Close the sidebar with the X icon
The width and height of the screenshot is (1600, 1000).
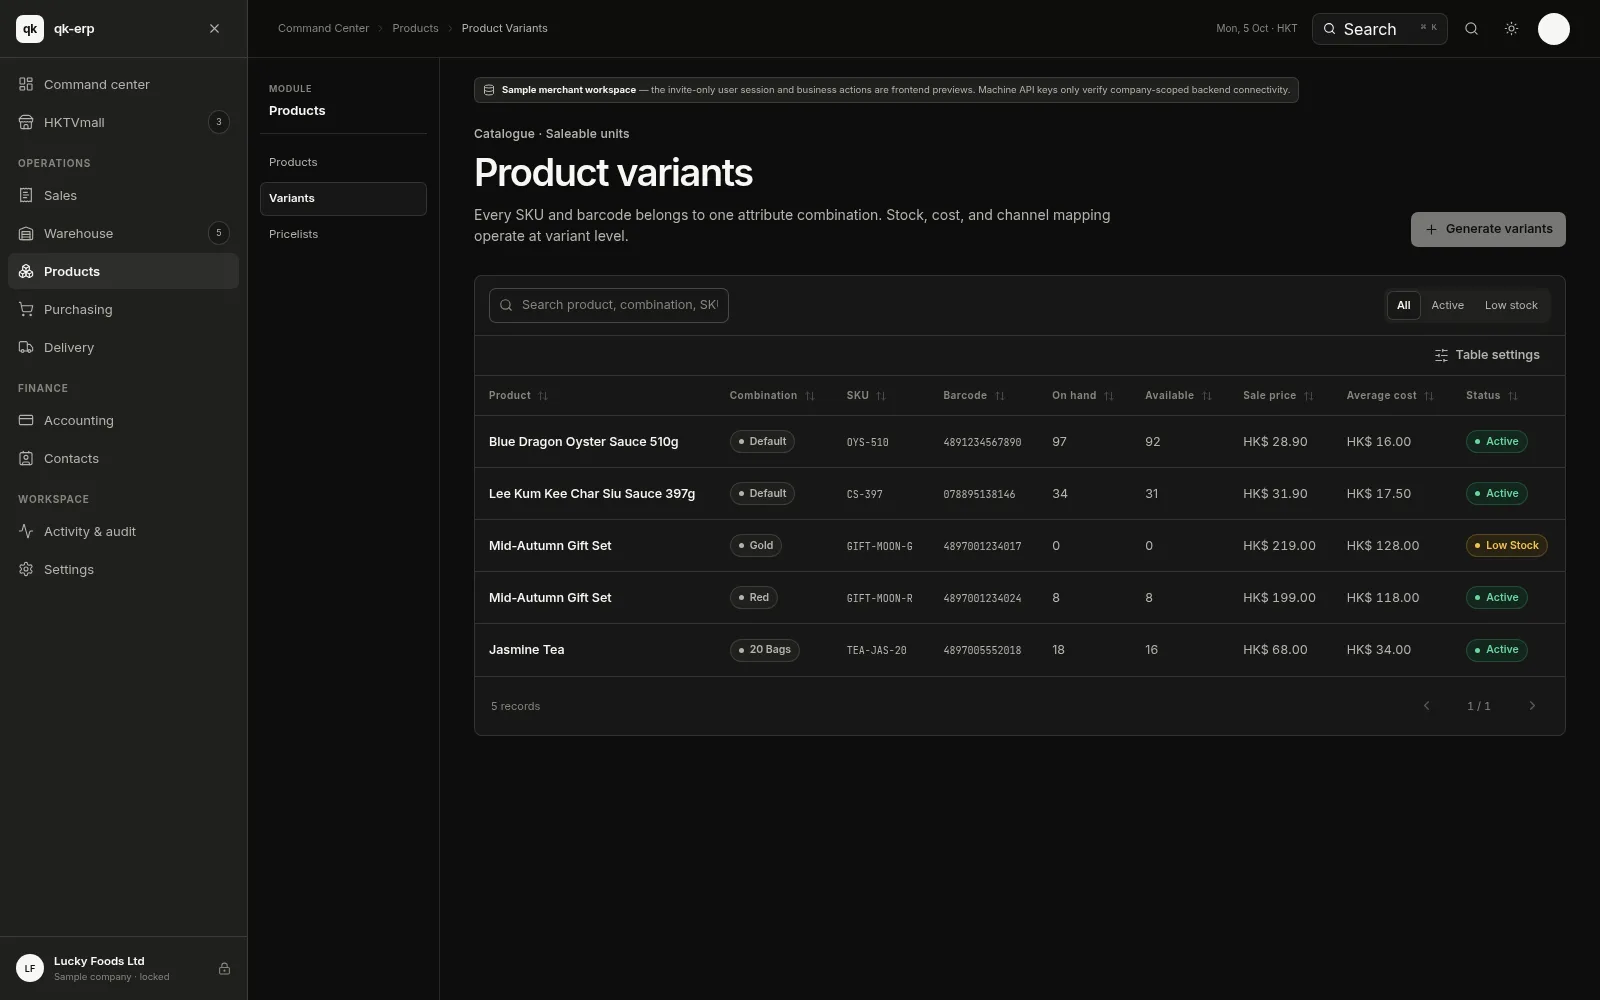tap(214, 29)
